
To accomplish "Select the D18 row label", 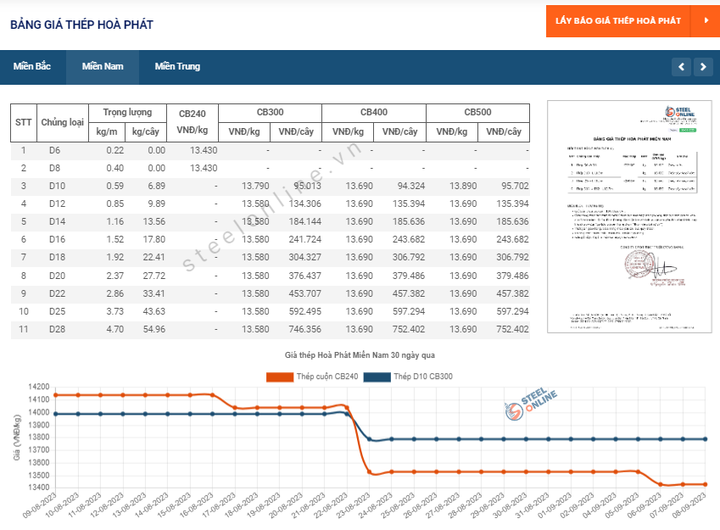I will coord(57,257).
